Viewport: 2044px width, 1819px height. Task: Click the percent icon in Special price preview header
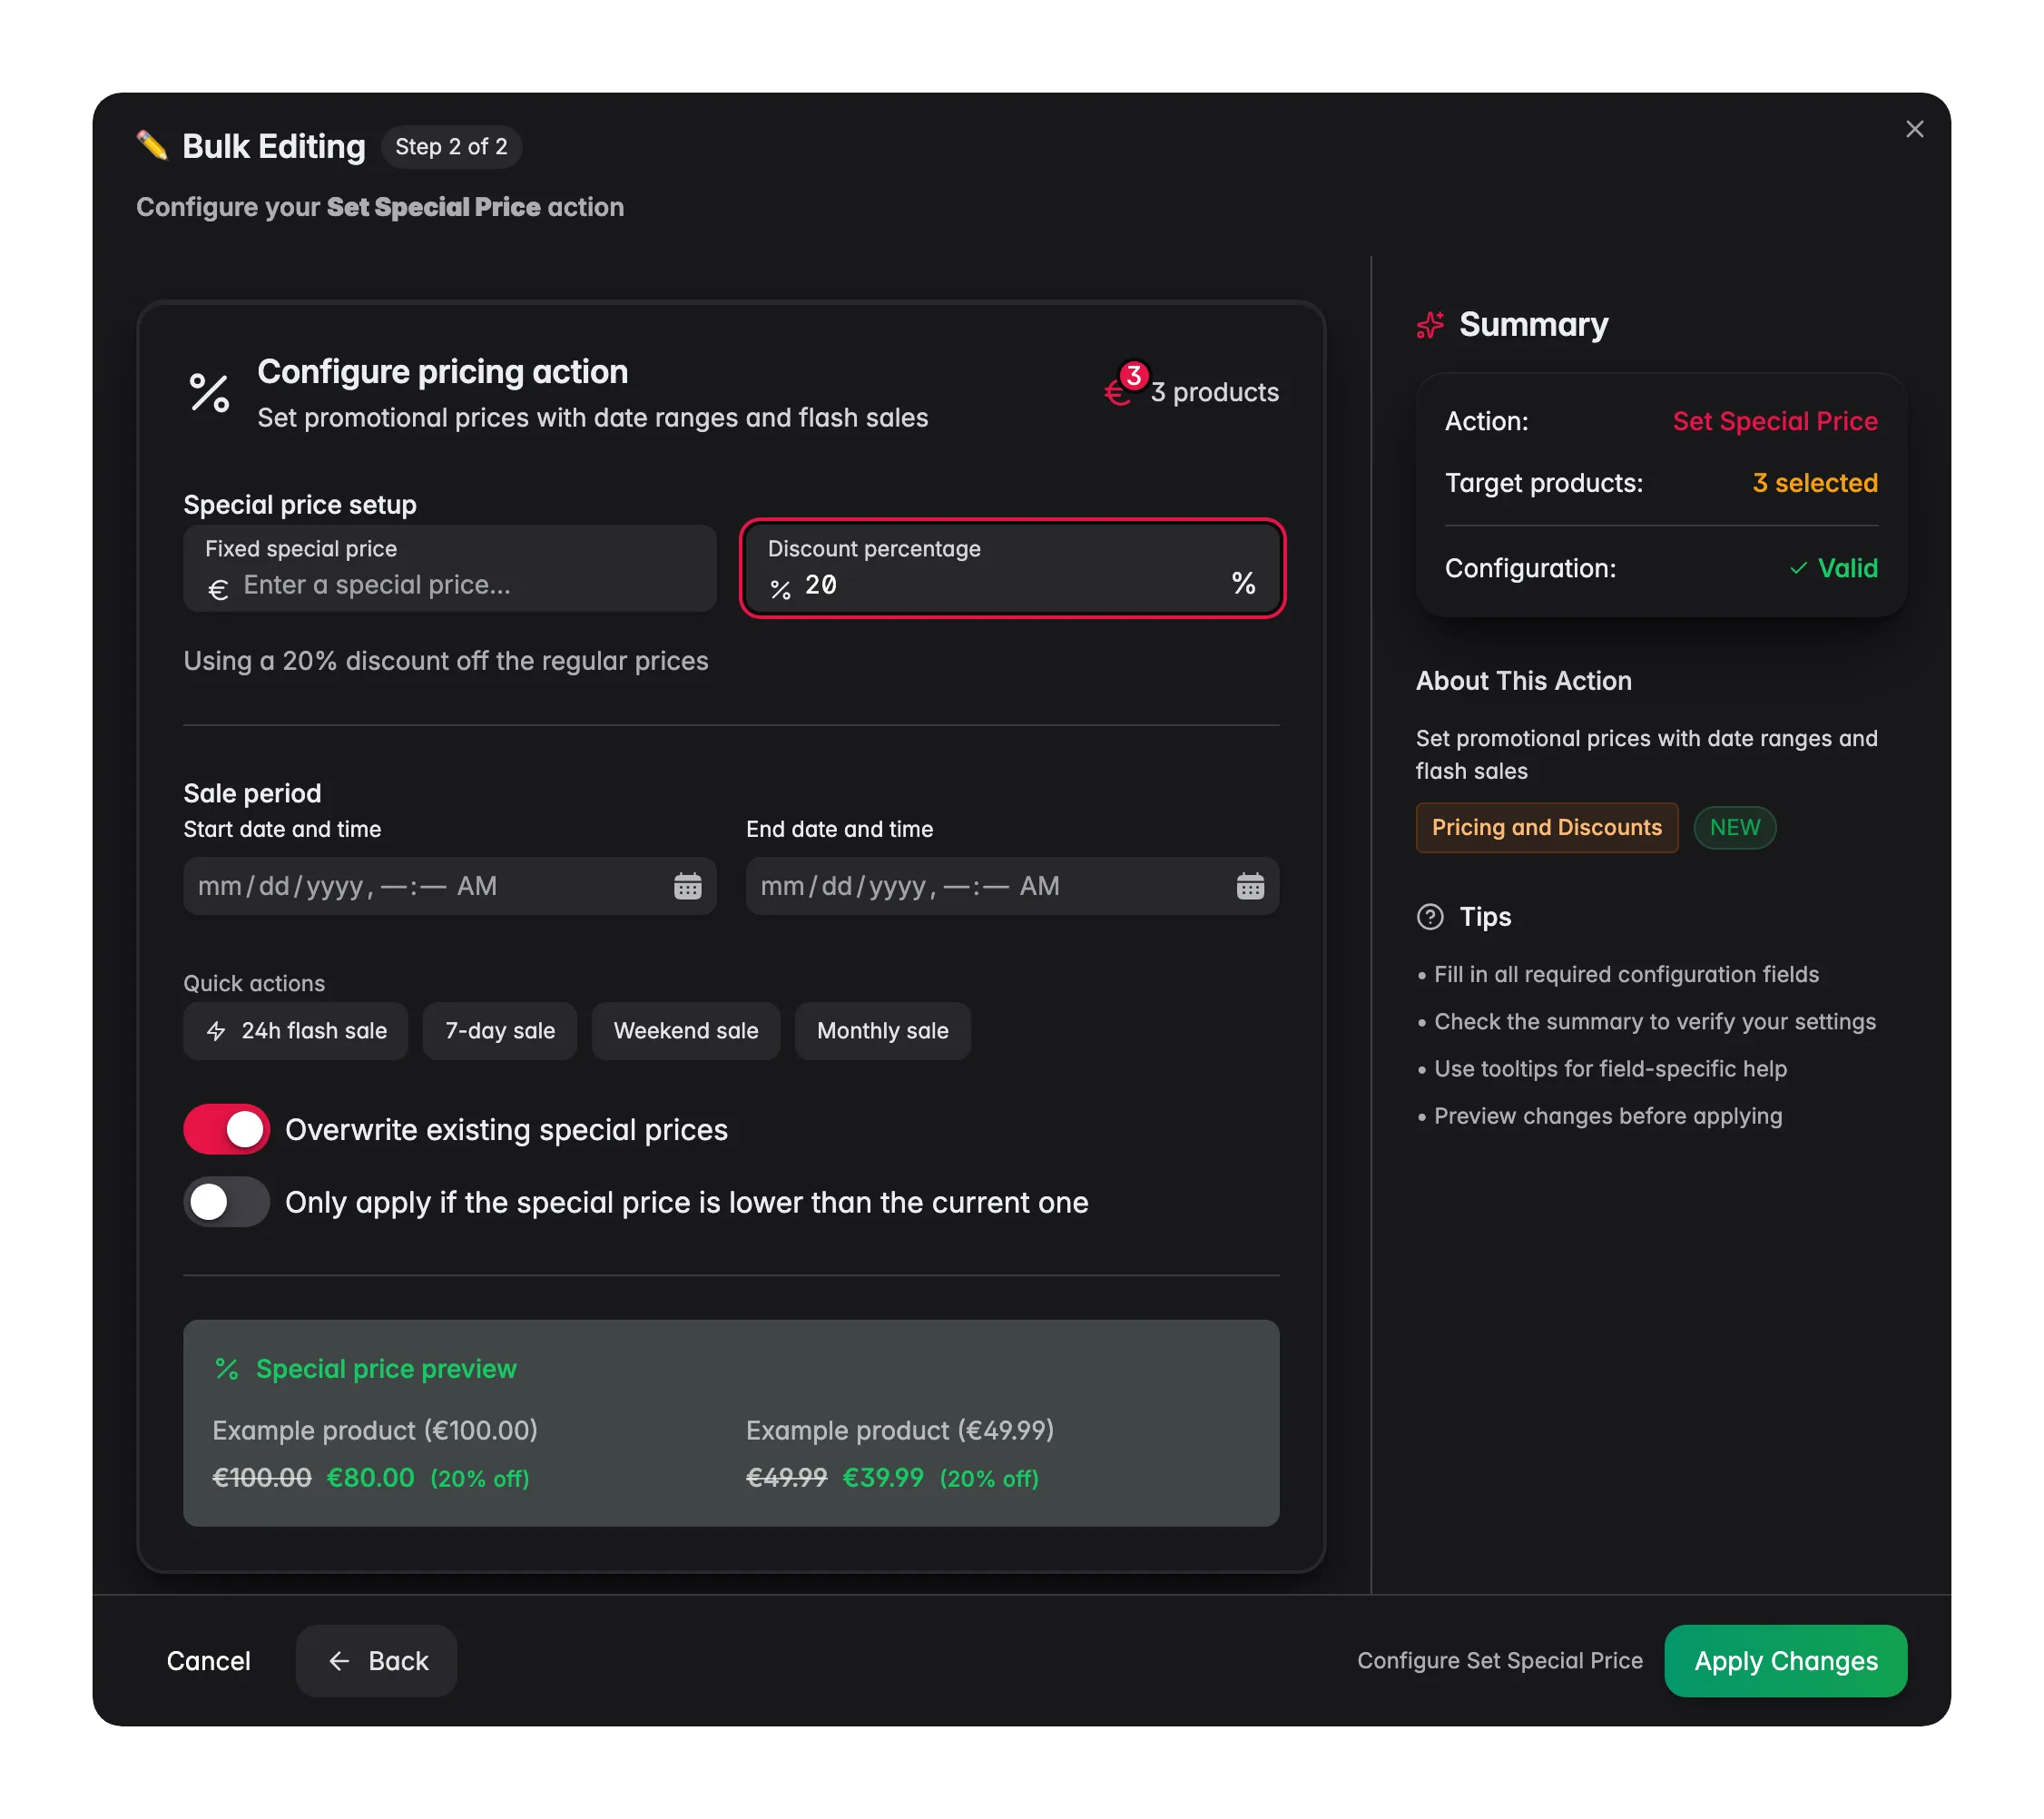(227, 1369)
